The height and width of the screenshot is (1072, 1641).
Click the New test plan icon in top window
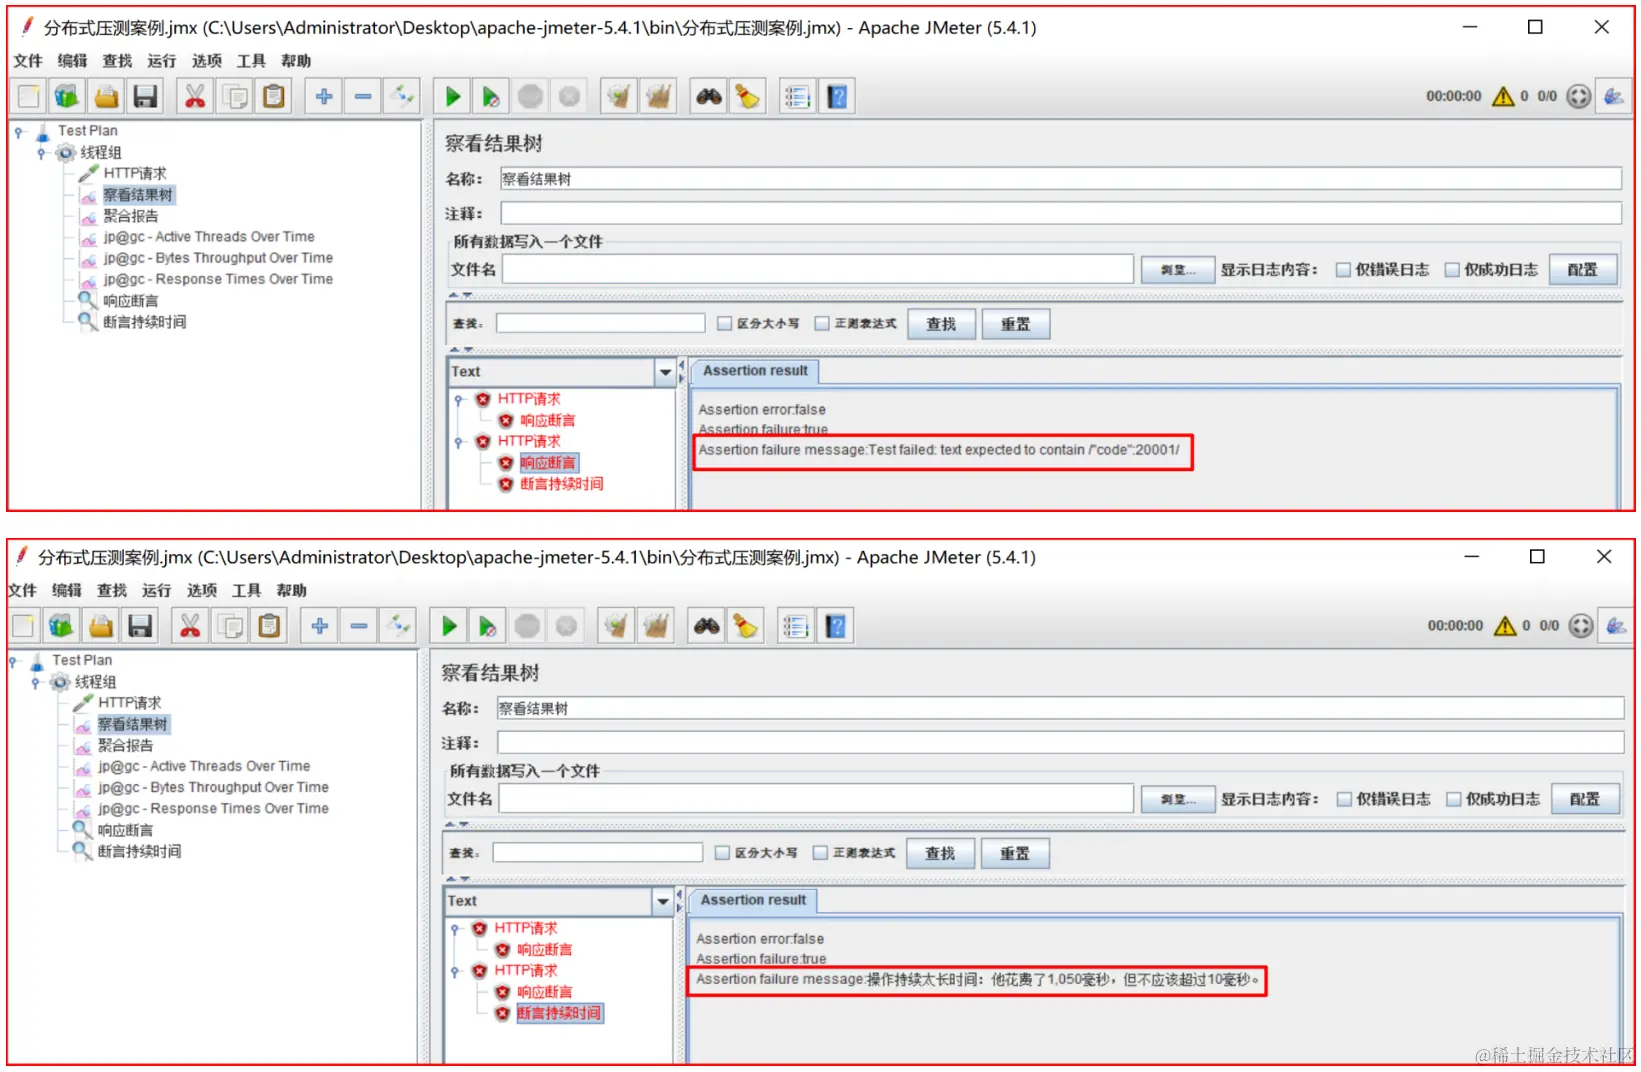28,96
